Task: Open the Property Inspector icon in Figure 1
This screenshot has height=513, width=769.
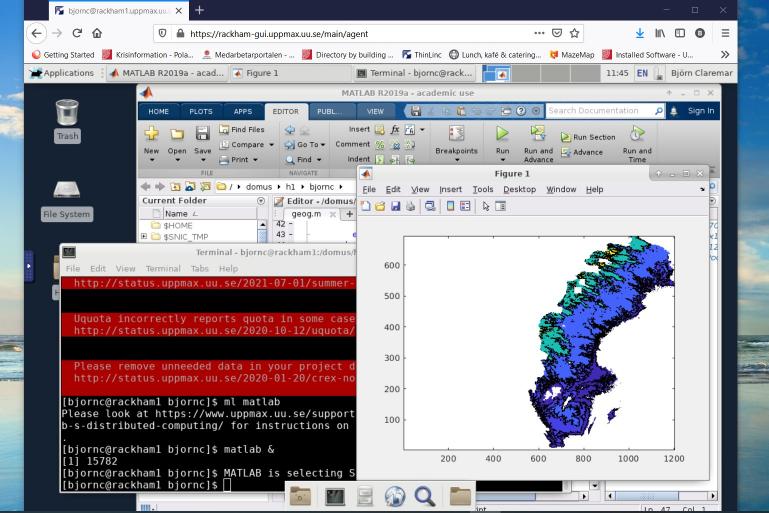Action: (500, 206)
